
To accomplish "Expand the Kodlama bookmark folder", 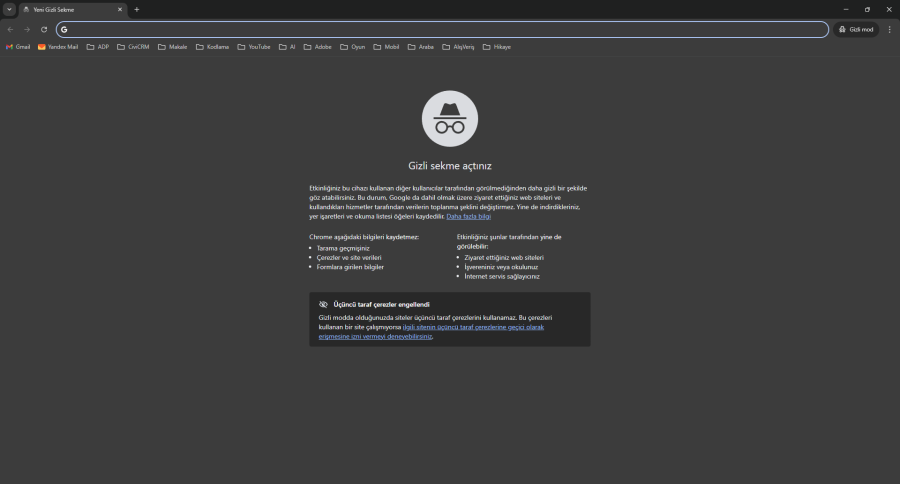I will point(213,46).
